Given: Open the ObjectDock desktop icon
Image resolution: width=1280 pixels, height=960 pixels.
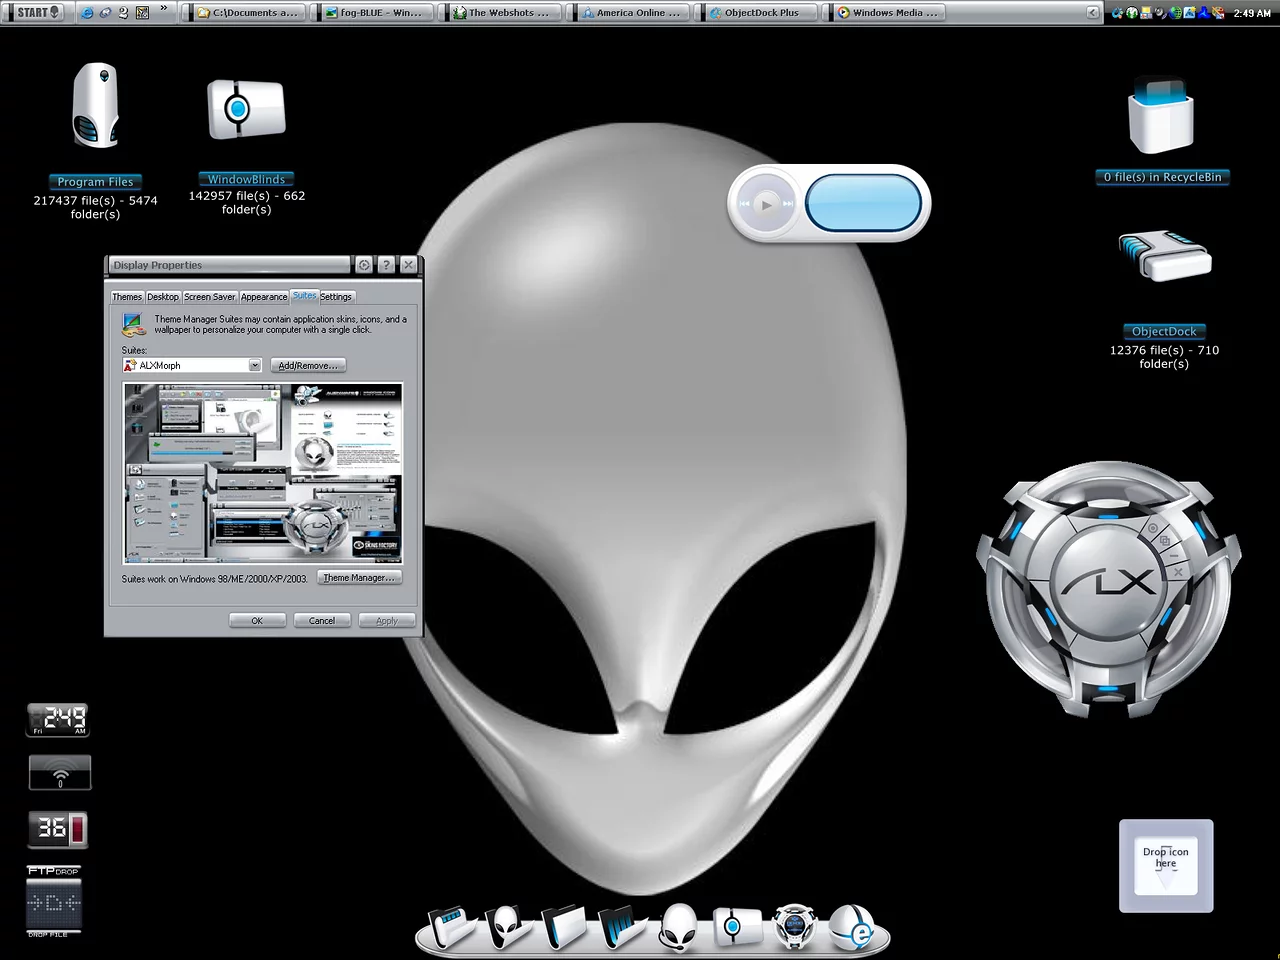Looking at the screenshot, I should click(1164, 257).
